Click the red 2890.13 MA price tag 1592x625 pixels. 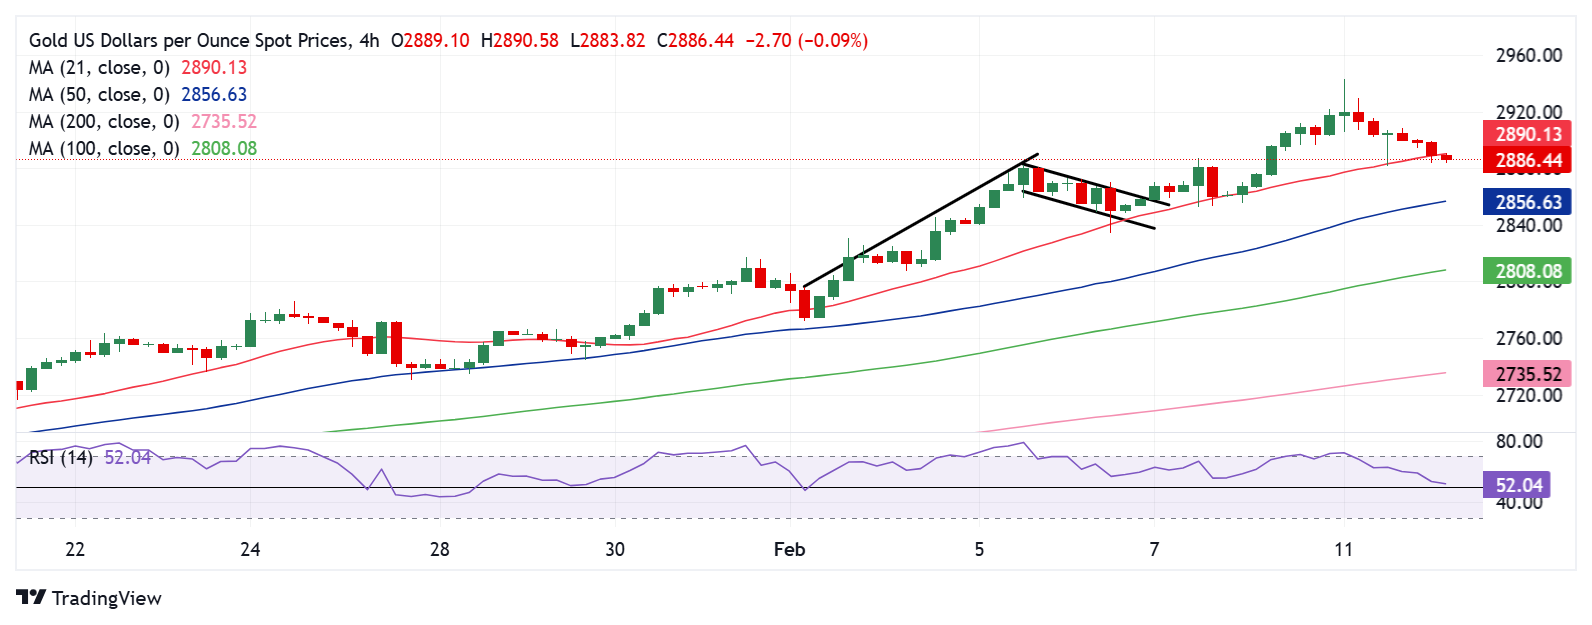coord(1527,135)
